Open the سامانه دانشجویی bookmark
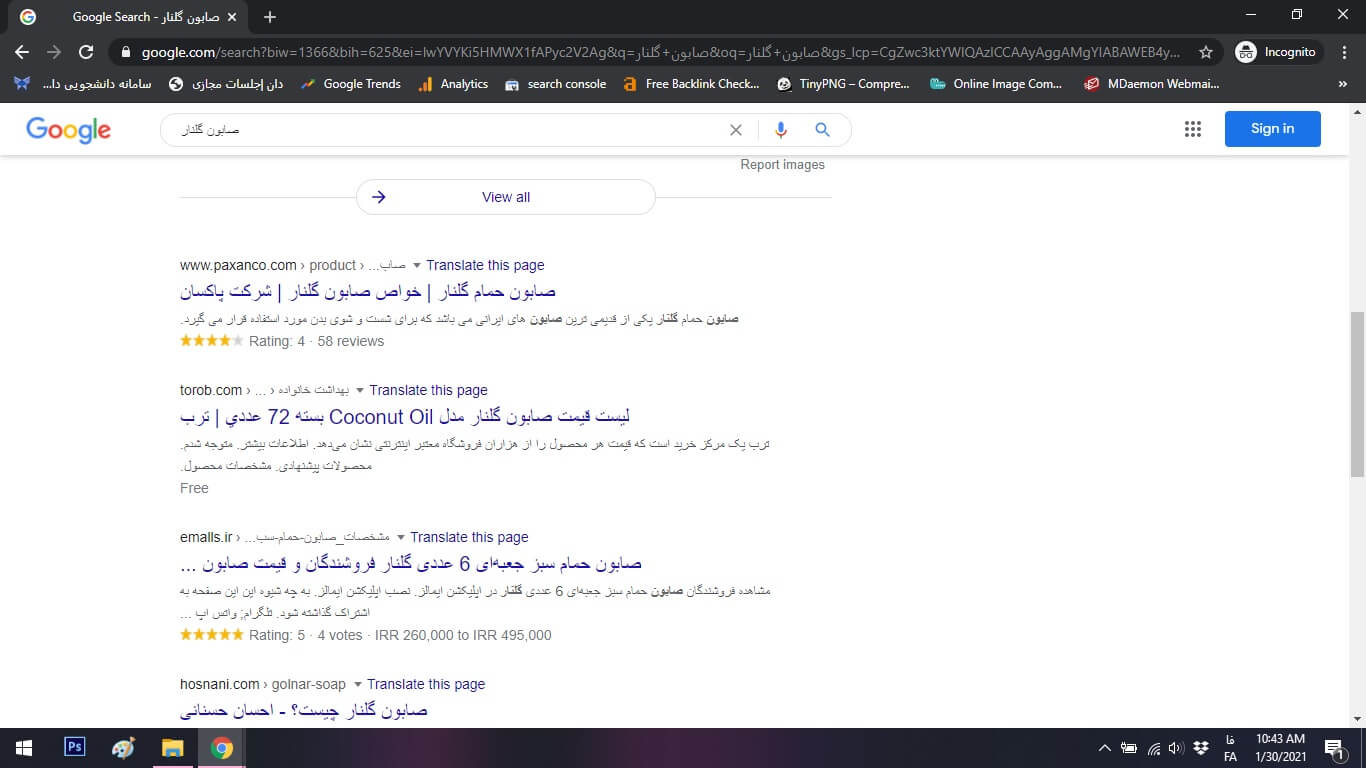Screen dimensions: 1366x768 [83, 84]
